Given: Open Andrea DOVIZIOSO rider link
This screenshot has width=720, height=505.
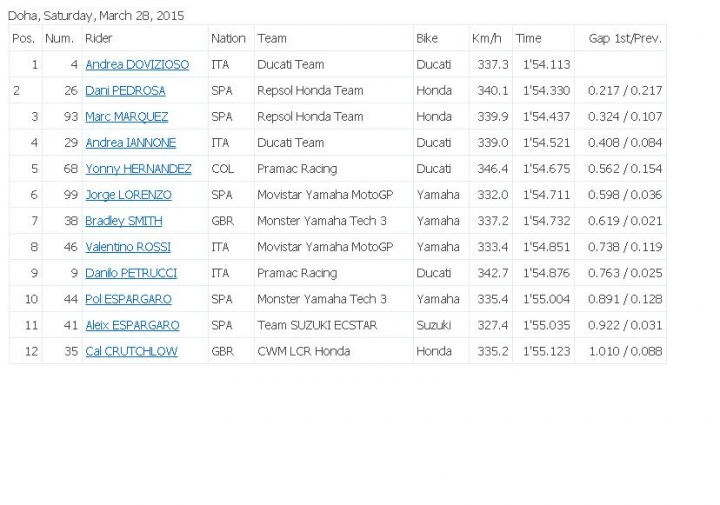Looking at the screenshot, I should pyautogui.click(x=136, y=65).
